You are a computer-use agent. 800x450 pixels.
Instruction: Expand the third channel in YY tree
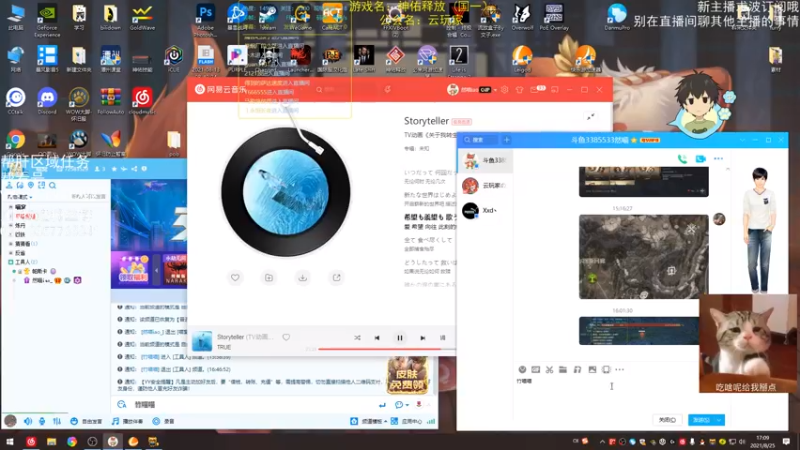11,226
